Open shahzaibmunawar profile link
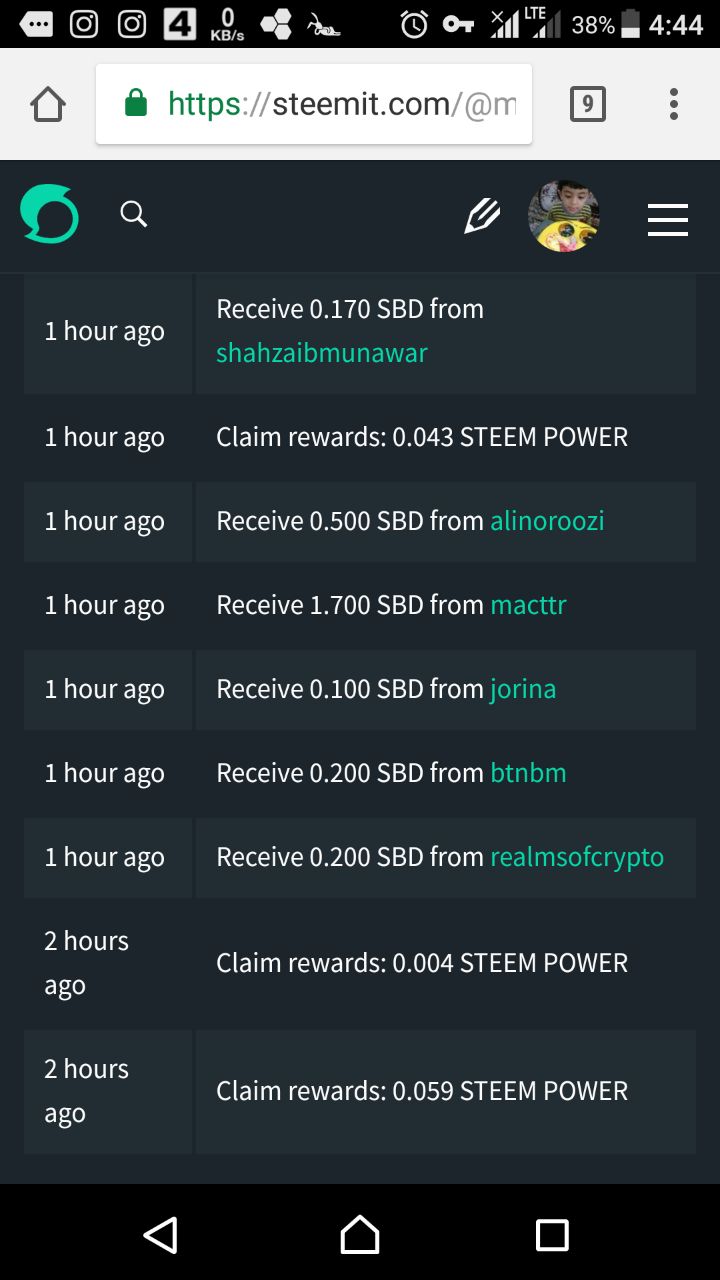 [322, 353]
